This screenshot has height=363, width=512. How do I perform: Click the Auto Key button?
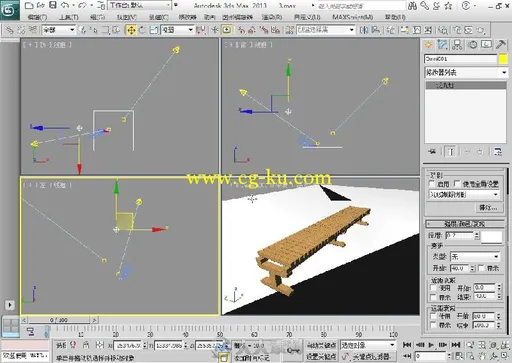coord(321,345)
